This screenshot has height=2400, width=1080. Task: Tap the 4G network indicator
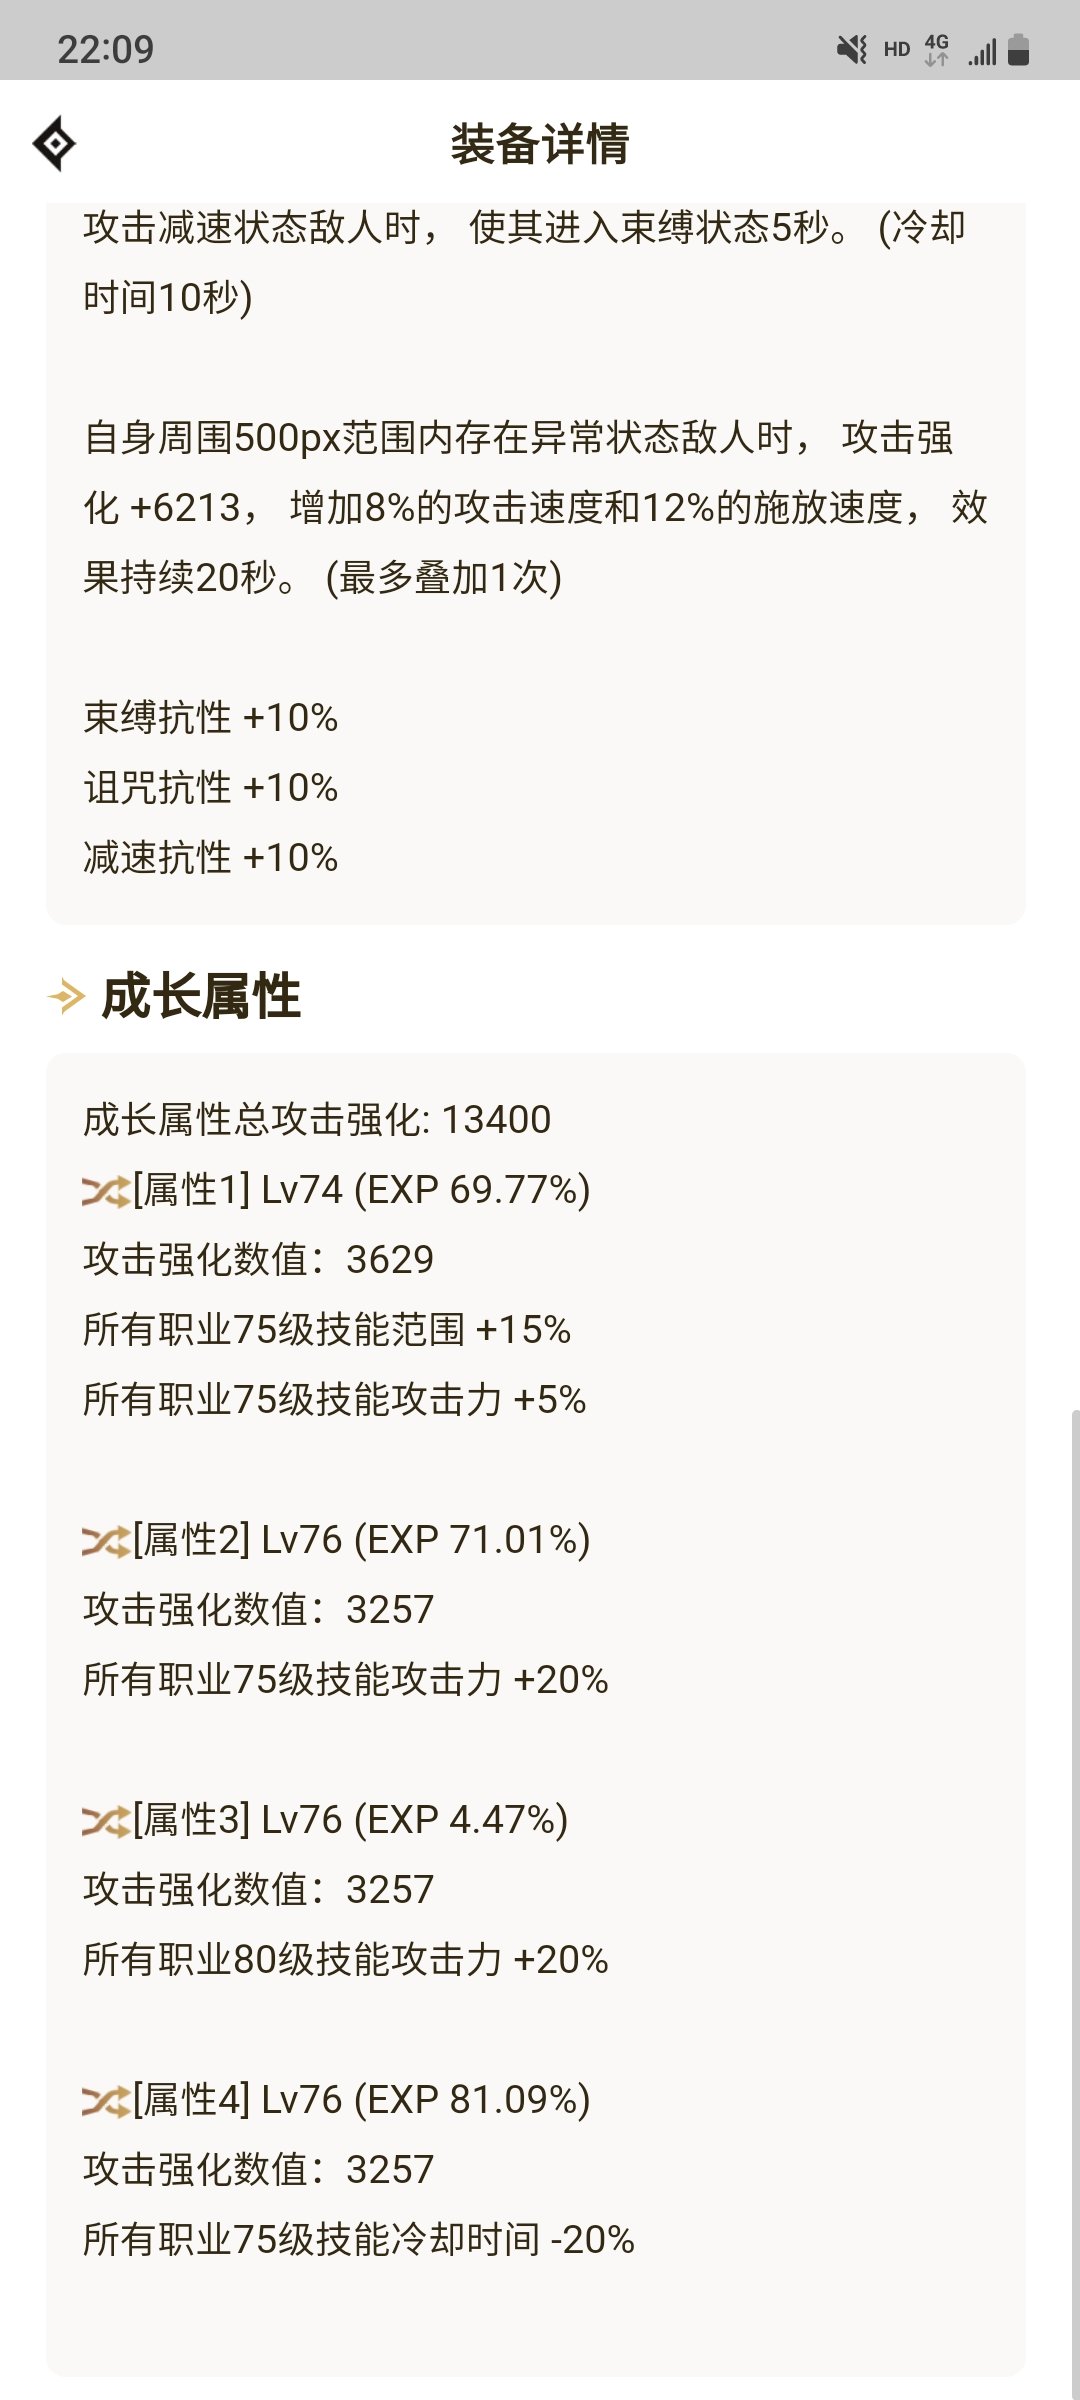936,49
